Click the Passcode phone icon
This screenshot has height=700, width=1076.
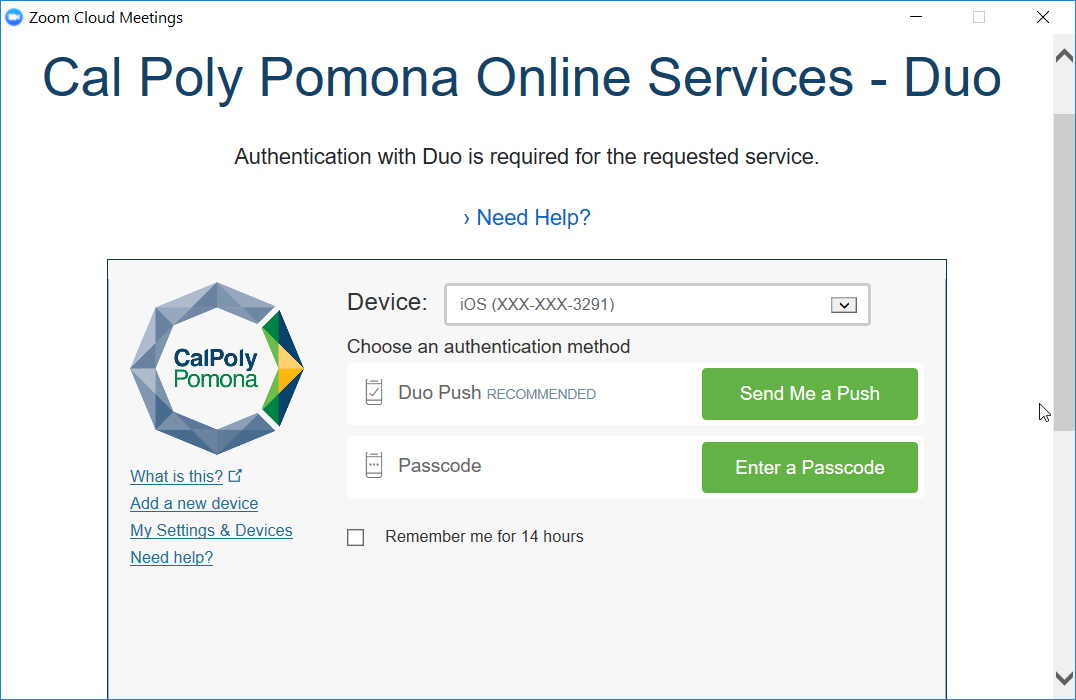tap(374, 465)
